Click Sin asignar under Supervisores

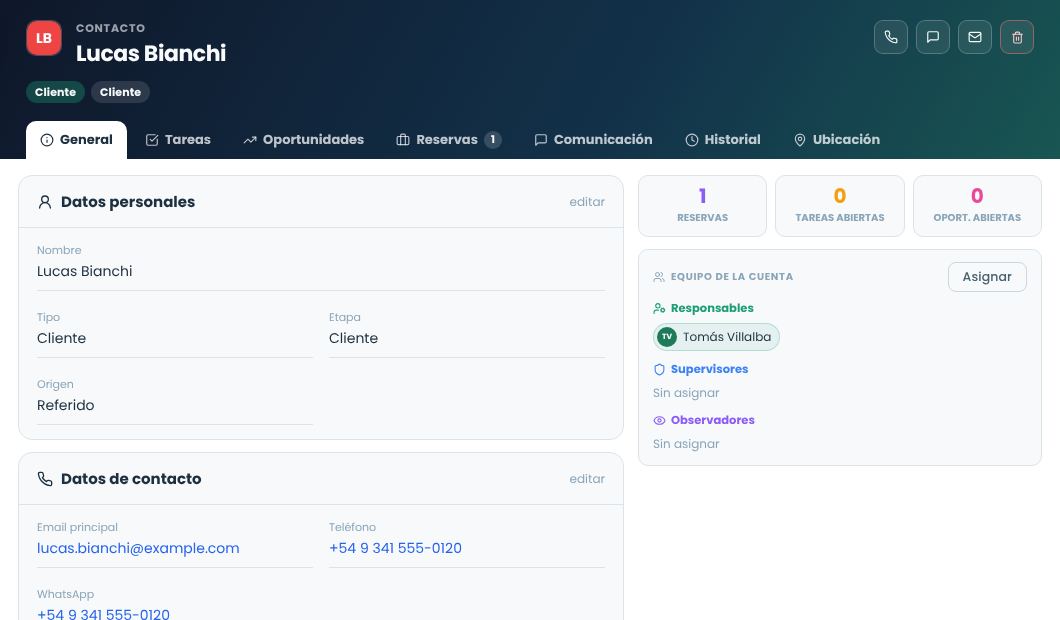click(685, 394)
